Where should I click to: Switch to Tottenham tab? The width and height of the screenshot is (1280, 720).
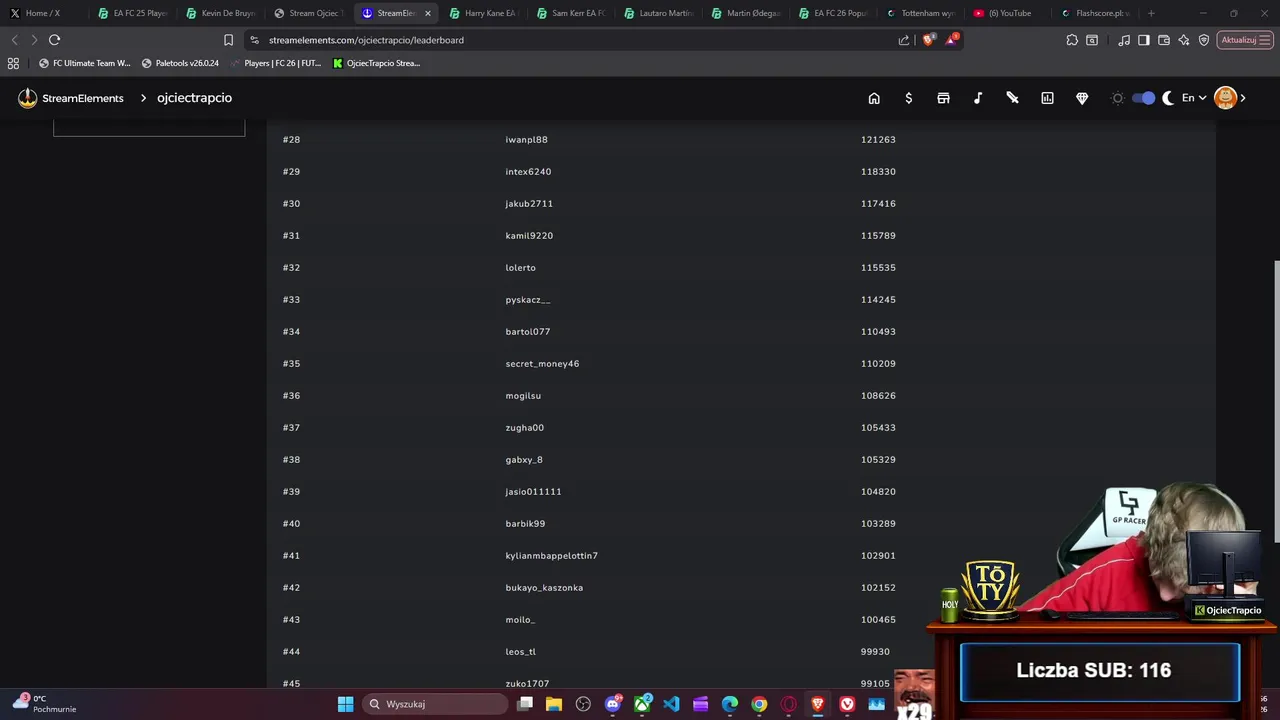click(922, 13)
